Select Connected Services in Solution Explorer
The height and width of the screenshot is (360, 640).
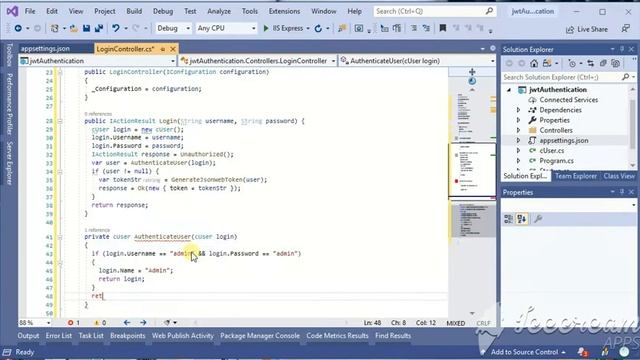[568, 100]
